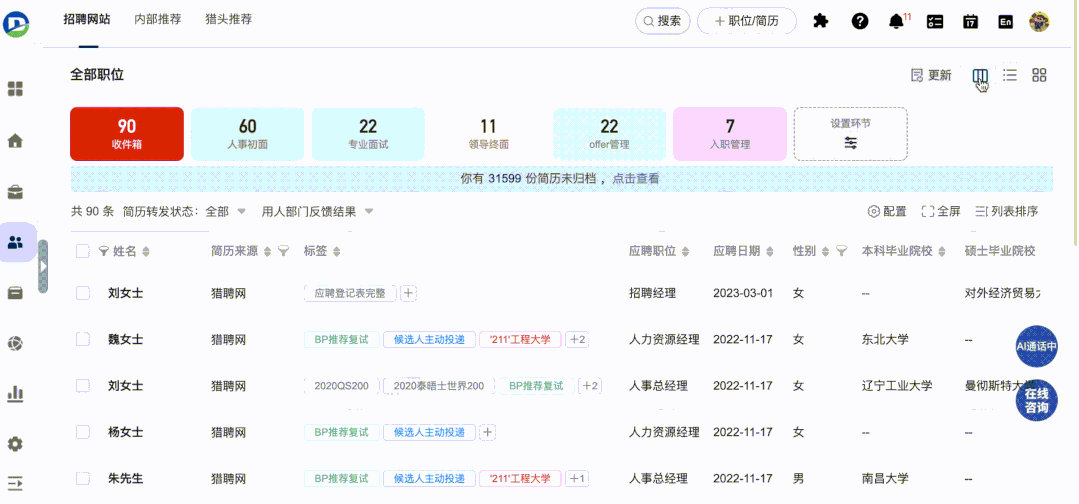Screen dimensions: 1079x504
Task: Select the 领导终面 11 stage
Action: click(489, 134)
